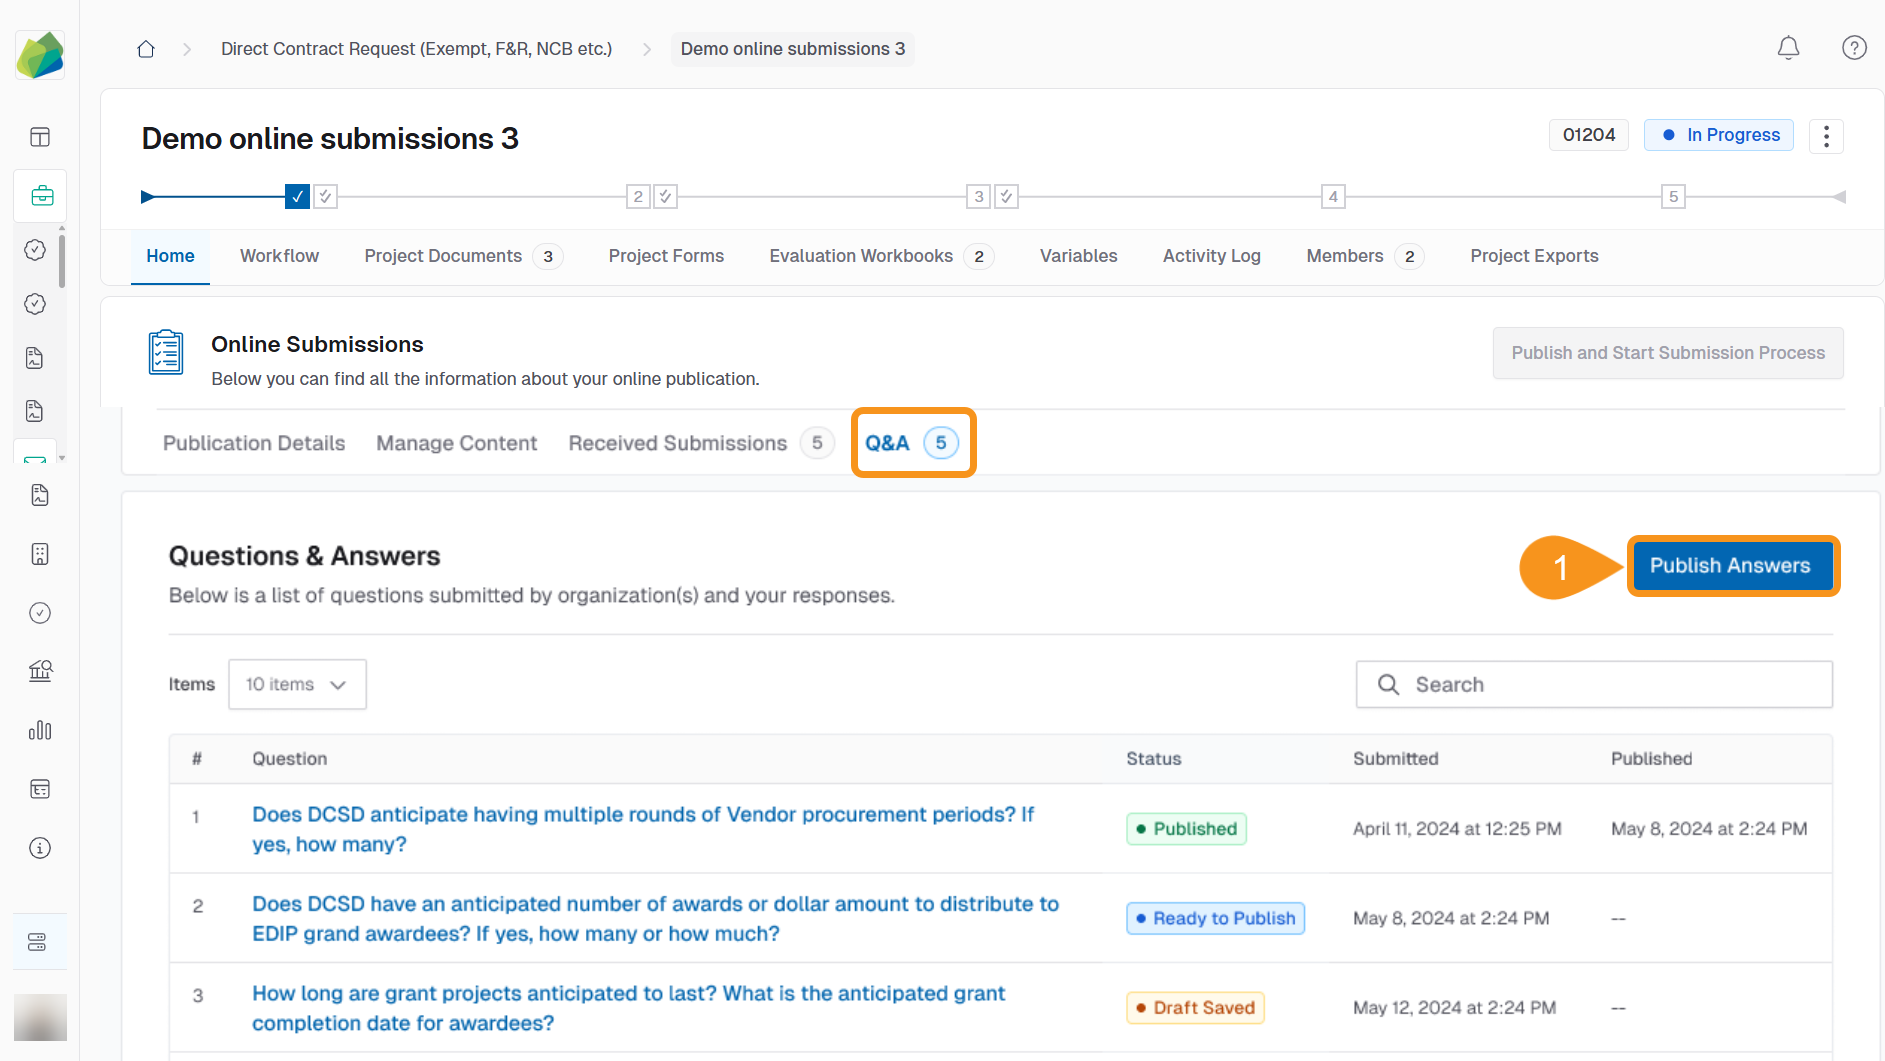The height and width of the screenshot is (1061, 1885).
Task: Expand the 10 items dropdown
Action: pos(297,684)
